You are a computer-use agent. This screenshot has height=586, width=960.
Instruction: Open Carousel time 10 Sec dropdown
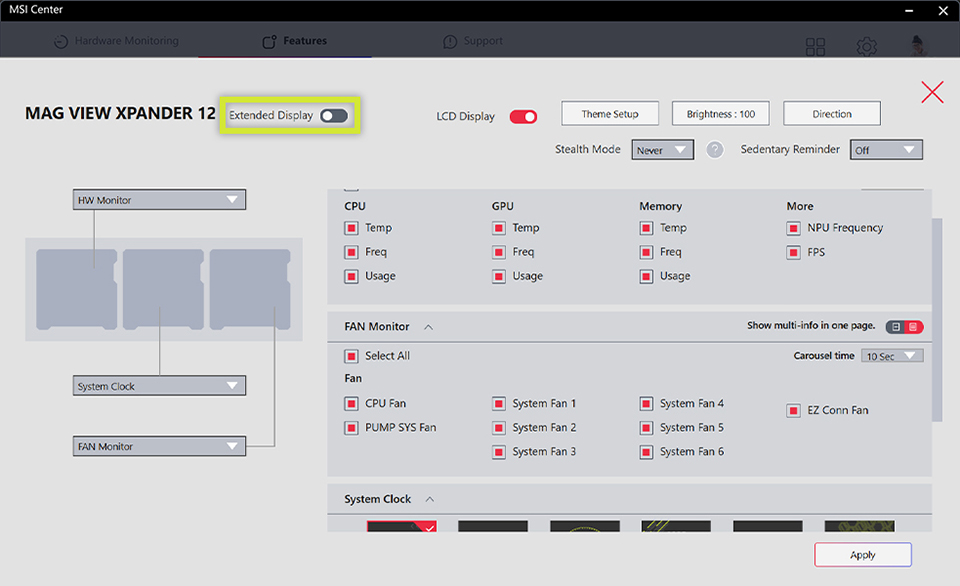892,356
